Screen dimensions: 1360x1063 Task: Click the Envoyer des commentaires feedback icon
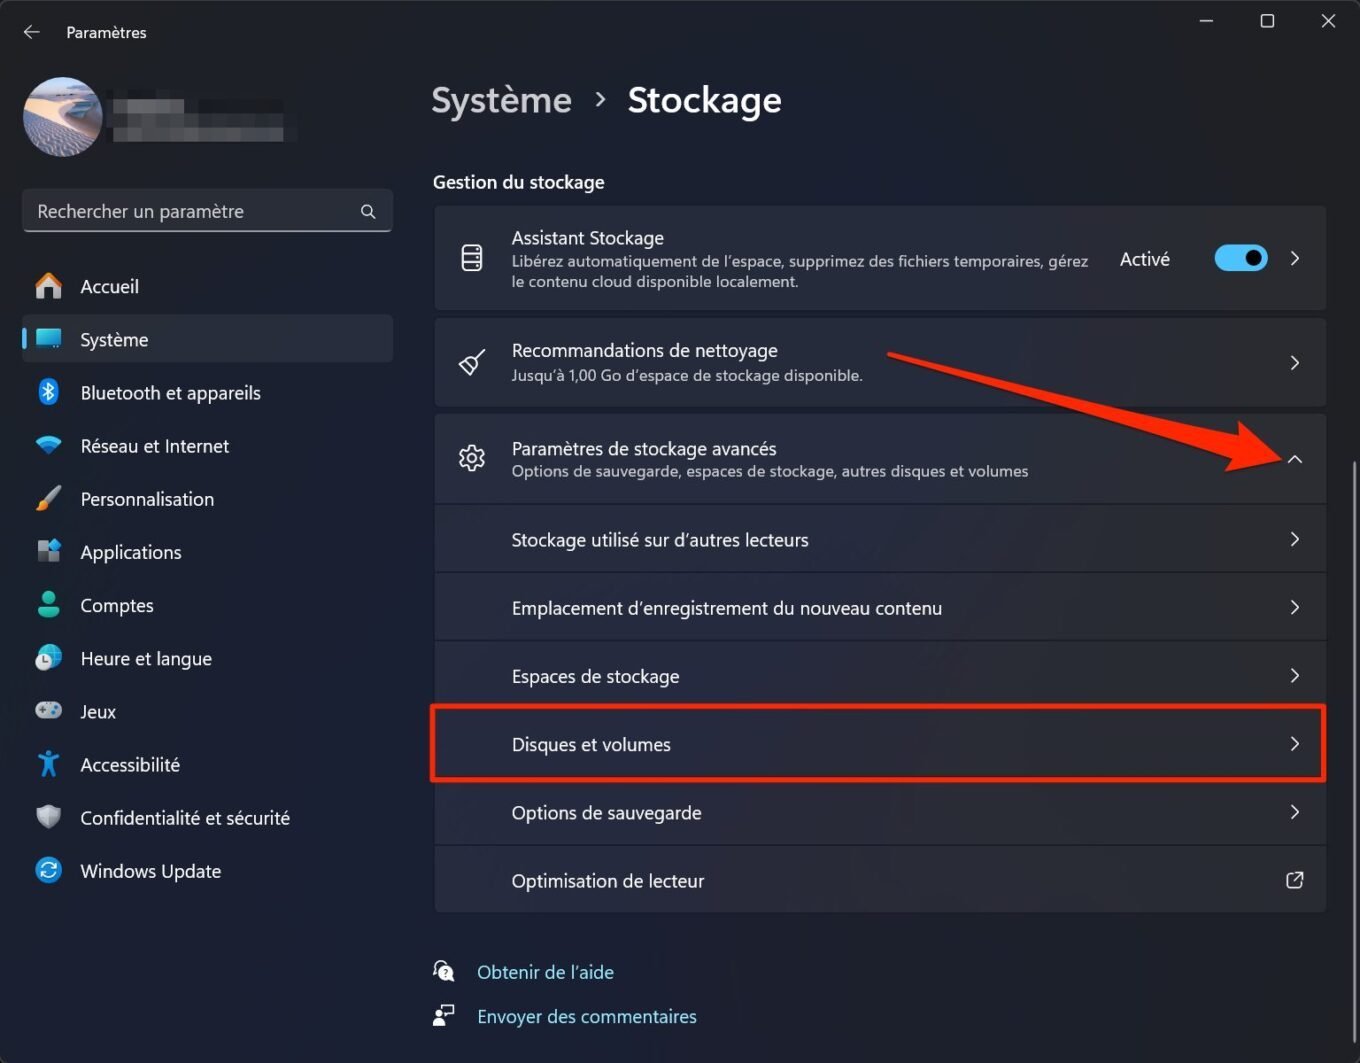tap(444, 1015)
